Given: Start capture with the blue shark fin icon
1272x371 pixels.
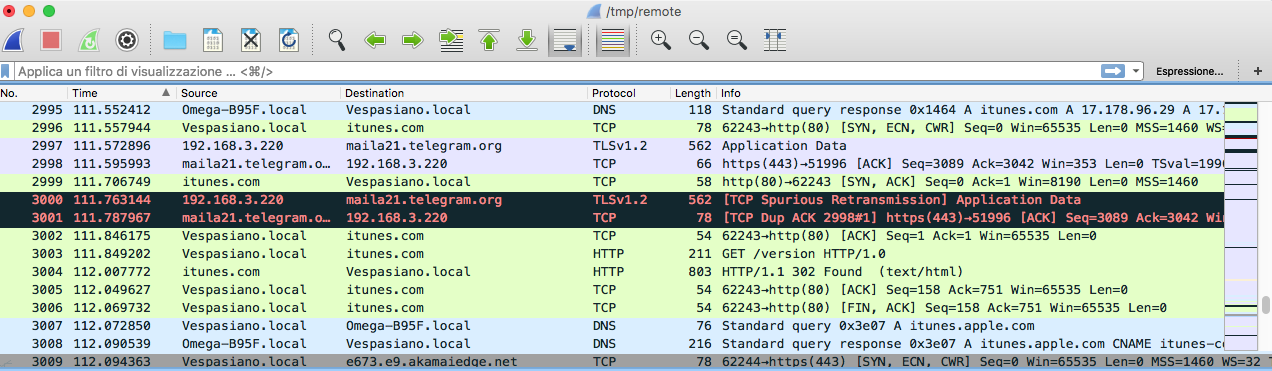Looking at the screenshot, I should (14, 40).
